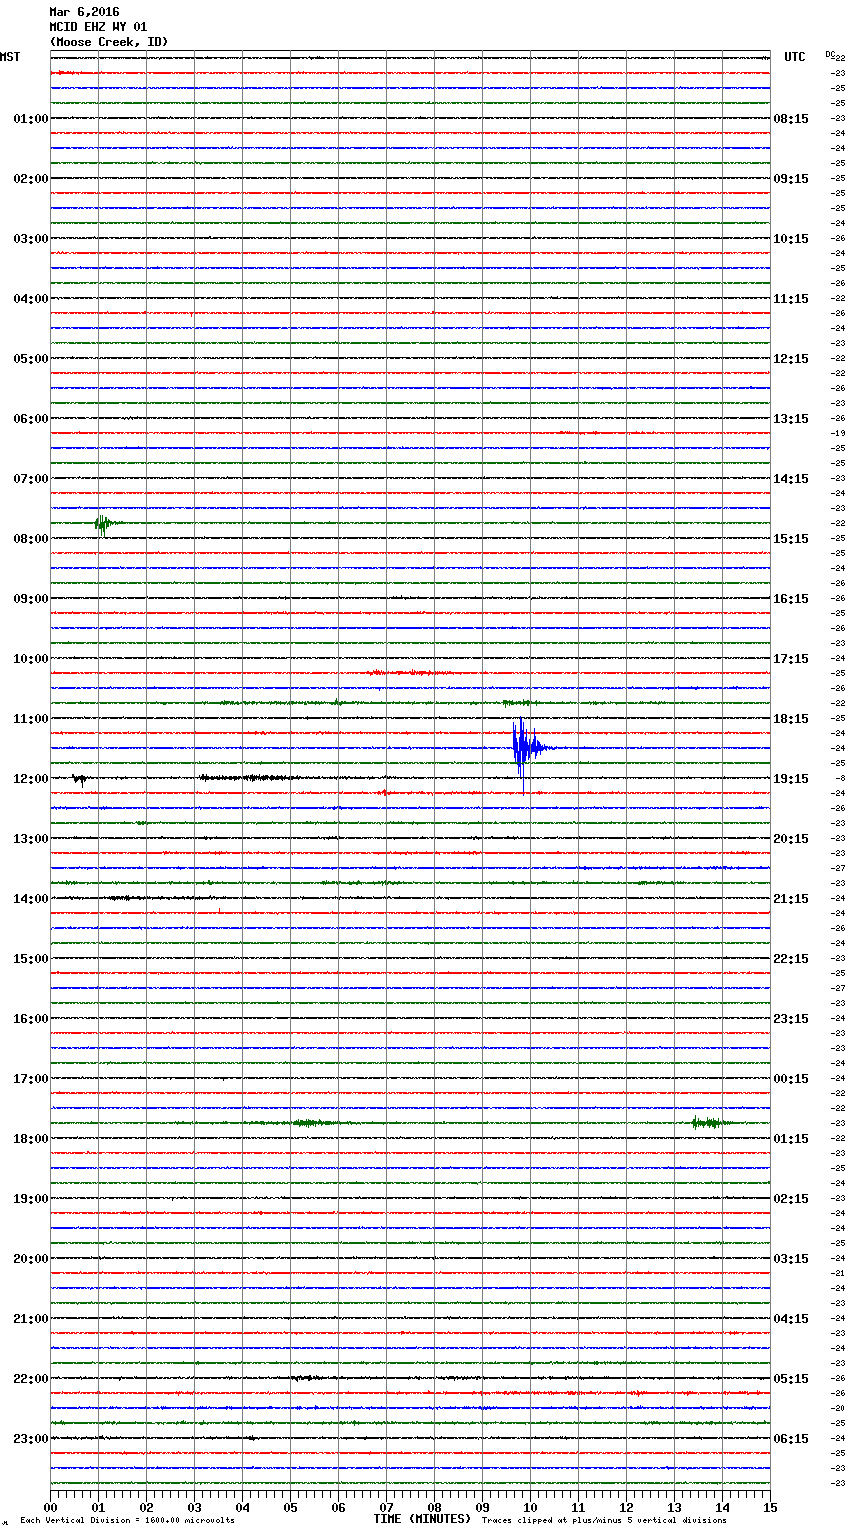Click the 'TIME (MINUTES)' axis title

(x=422, y=1519)
